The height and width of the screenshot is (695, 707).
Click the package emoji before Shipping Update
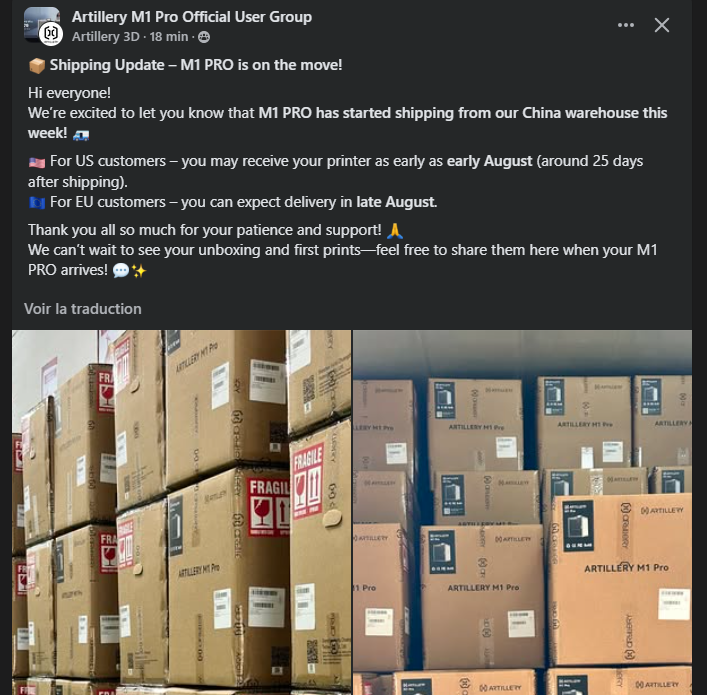[x=37, y=66]
